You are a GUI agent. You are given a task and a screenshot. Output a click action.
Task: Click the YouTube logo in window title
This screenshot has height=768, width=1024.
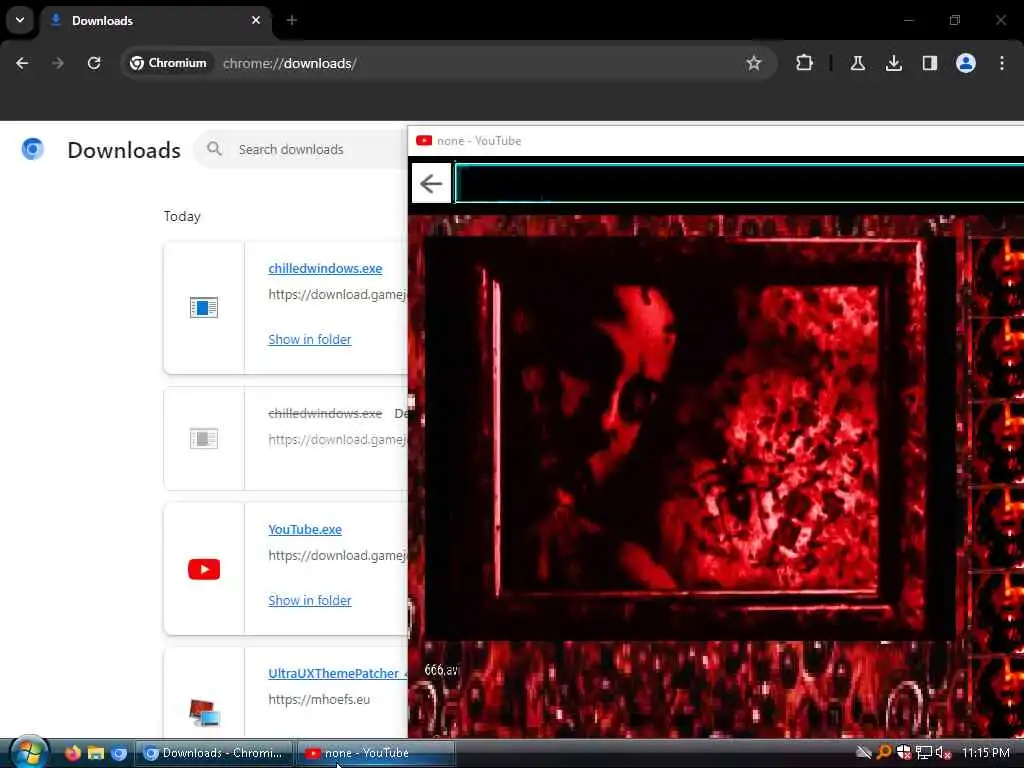pos(424,140)
